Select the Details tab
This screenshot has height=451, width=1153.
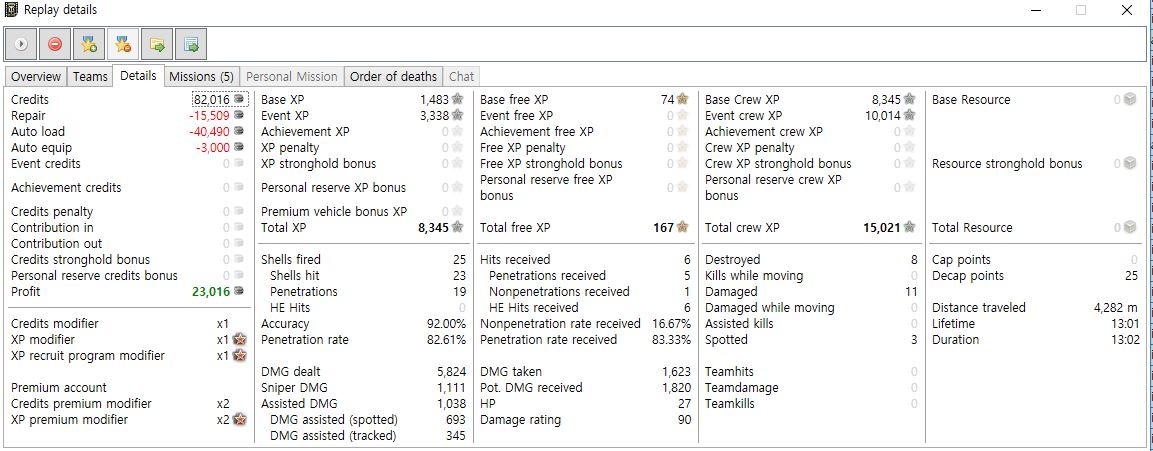(x=138, y=76)
